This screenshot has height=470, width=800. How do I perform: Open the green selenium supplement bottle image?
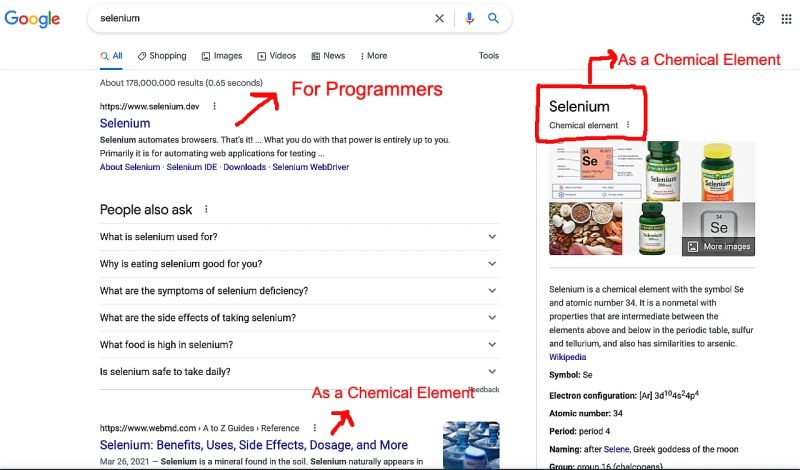point(663,171)
